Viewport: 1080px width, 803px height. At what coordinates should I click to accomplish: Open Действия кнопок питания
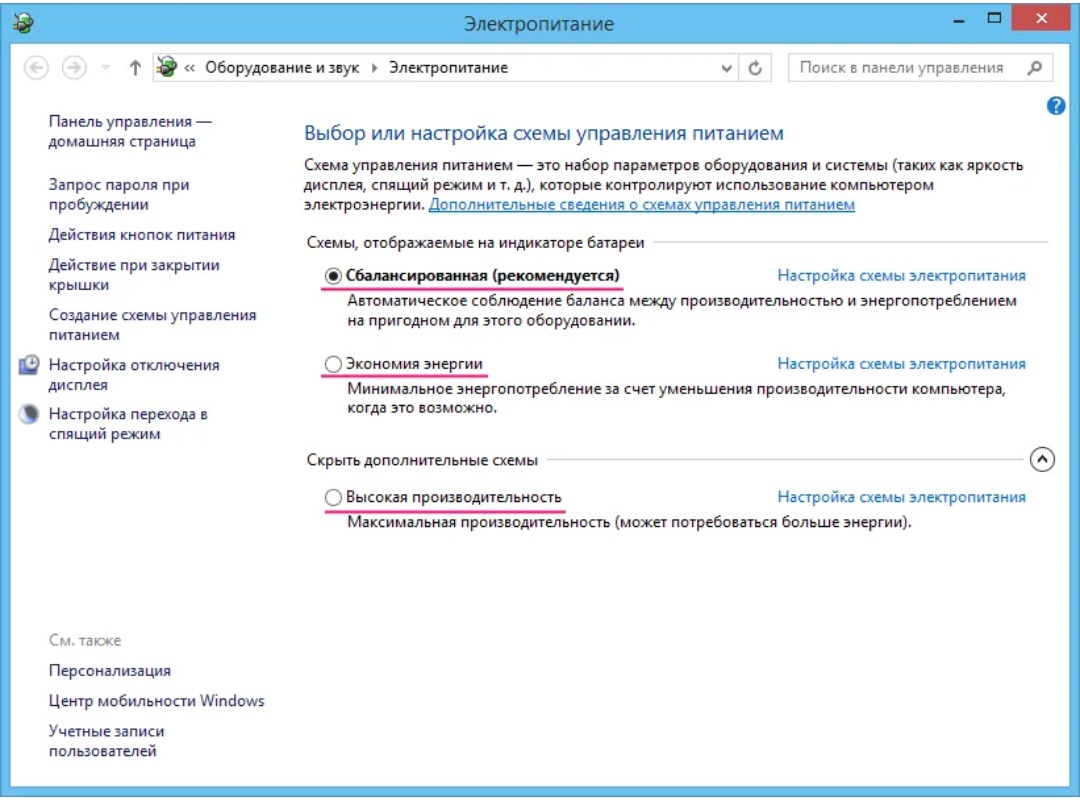tap(141, 235)
